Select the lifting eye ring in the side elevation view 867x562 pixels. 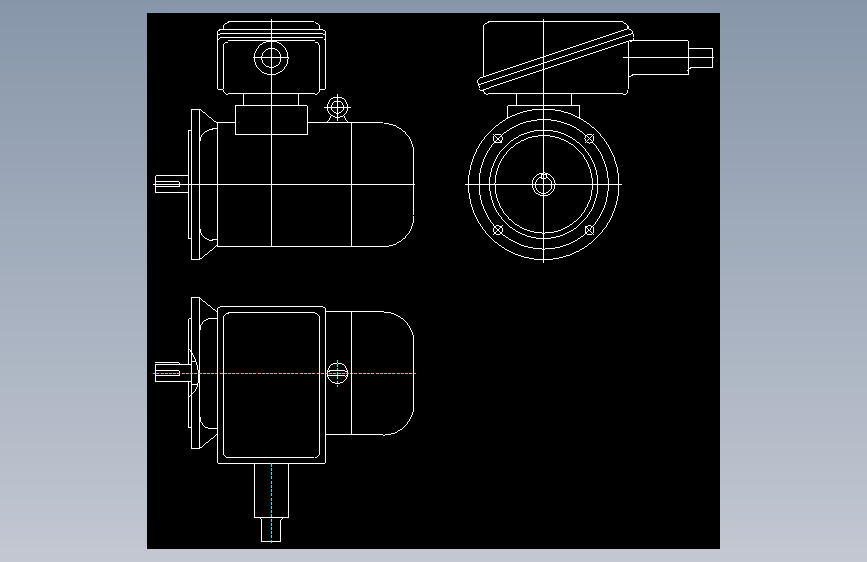click(x=337, y=106)
